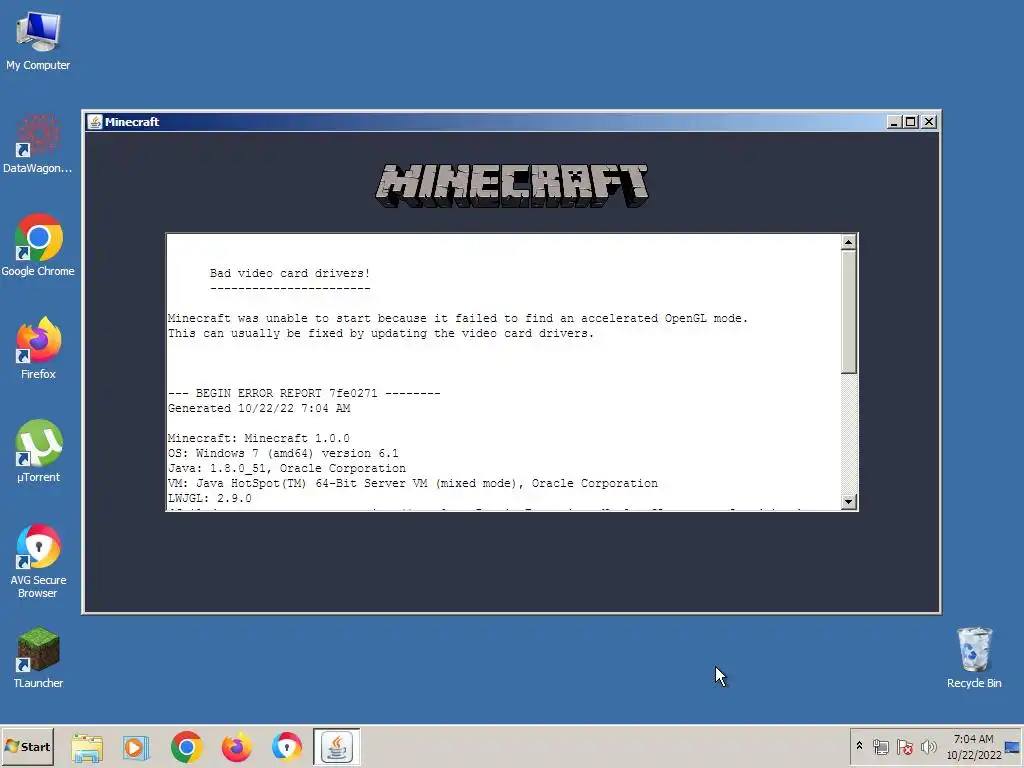Launch AVG Secure Browser from the taskbar
Screen dimensions: 1024x768
(x=287, y=747)
